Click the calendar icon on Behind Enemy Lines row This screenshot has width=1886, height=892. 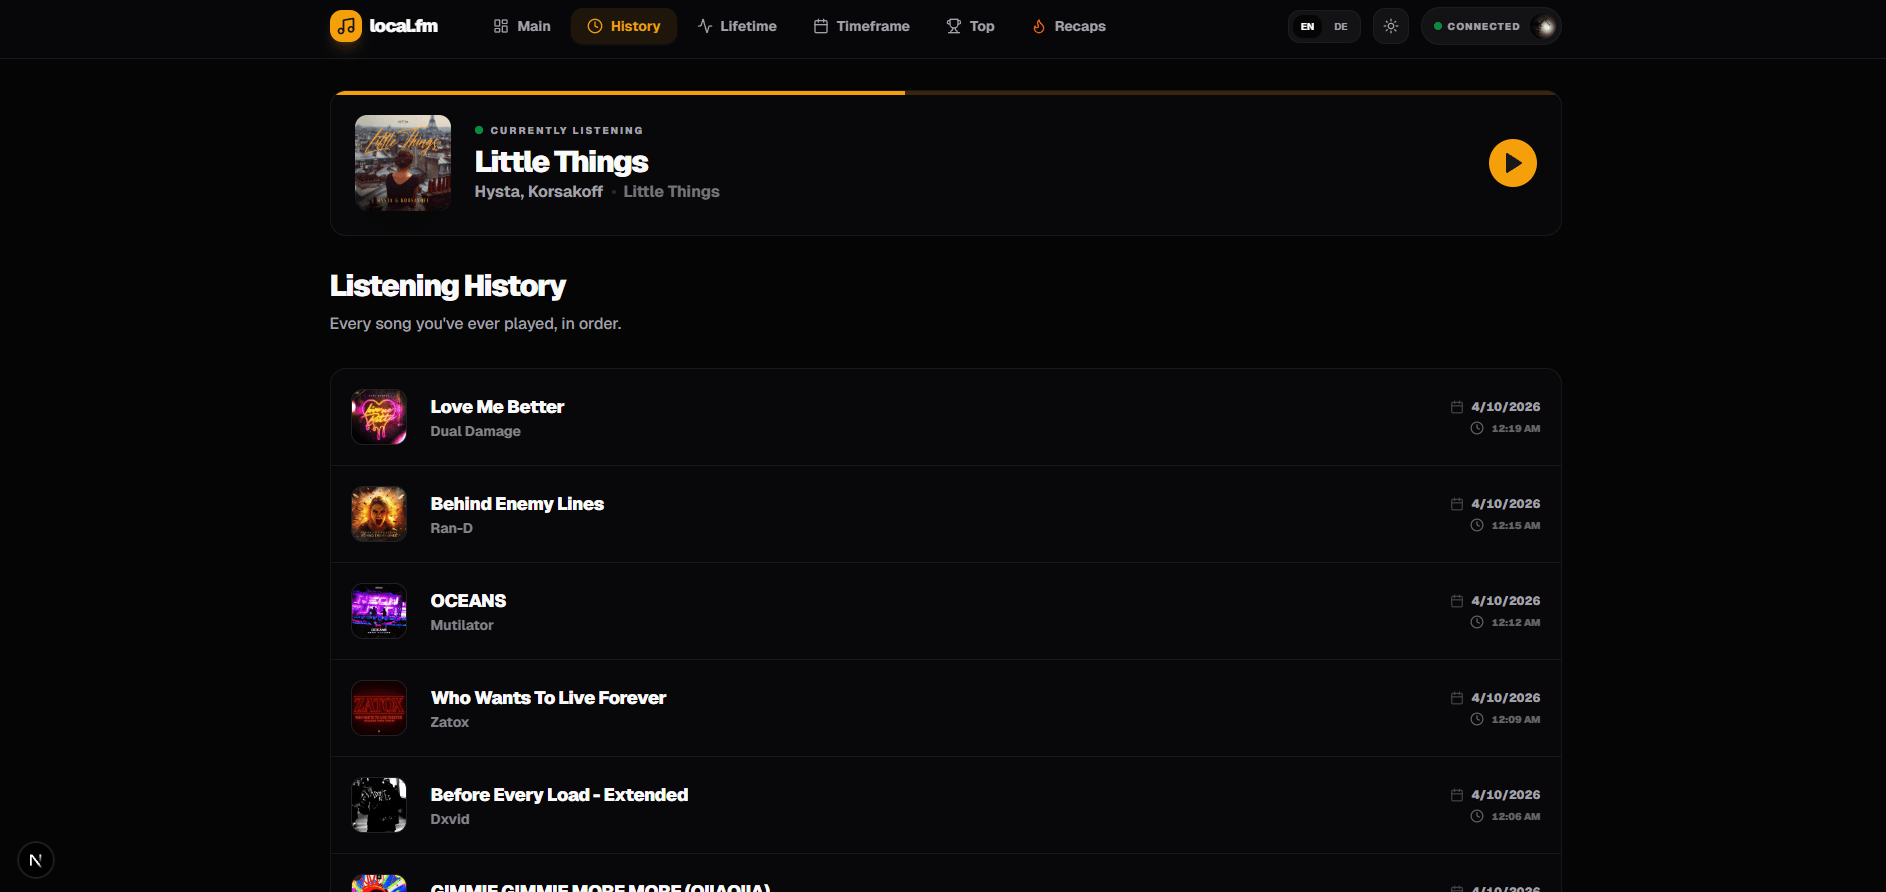coord(1457,504)
